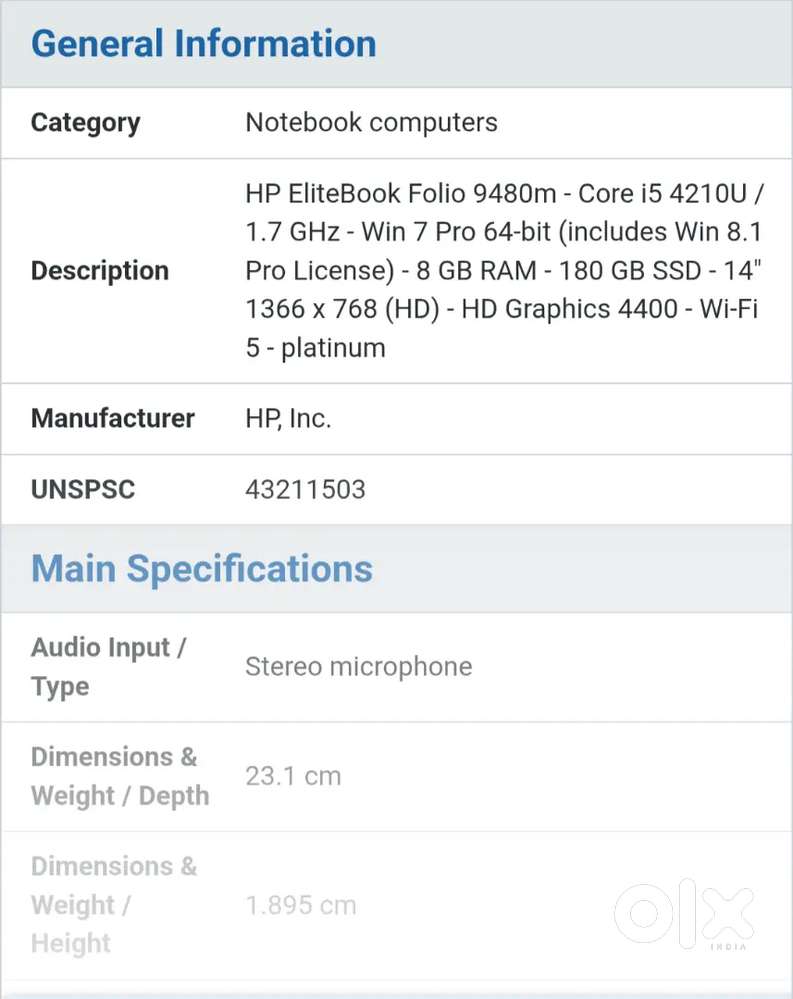This screenshot has width=793, height=999.
Task: Select the Dimensions & Weight / Depth label
Action: [x=120, y=777]
